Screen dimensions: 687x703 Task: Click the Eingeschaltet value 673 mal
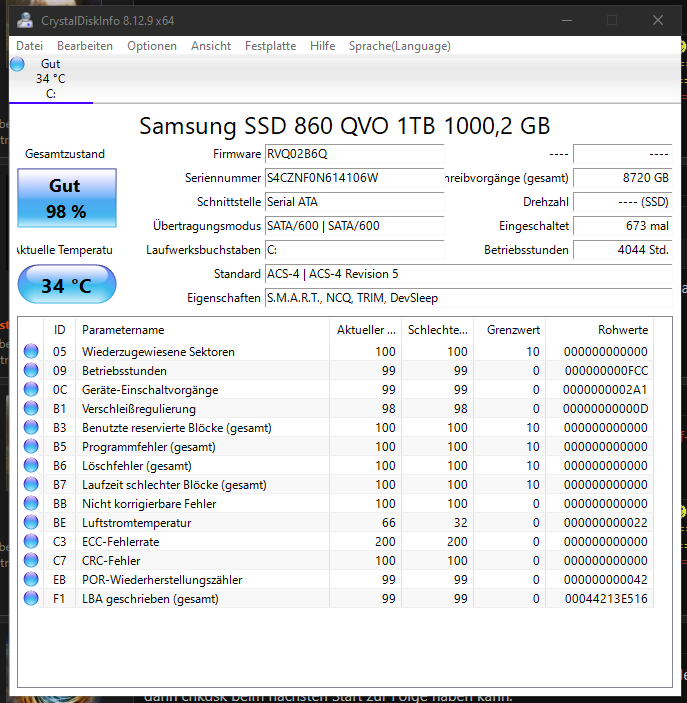click(x=622, y=226)
